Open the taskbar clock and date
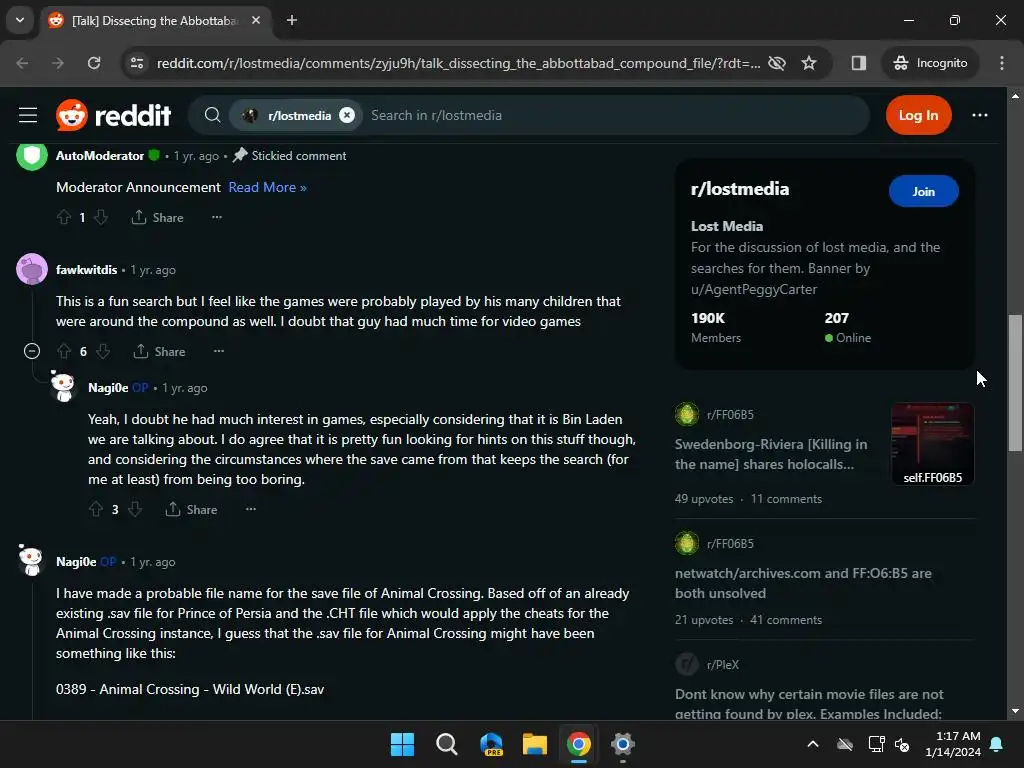 953,744
